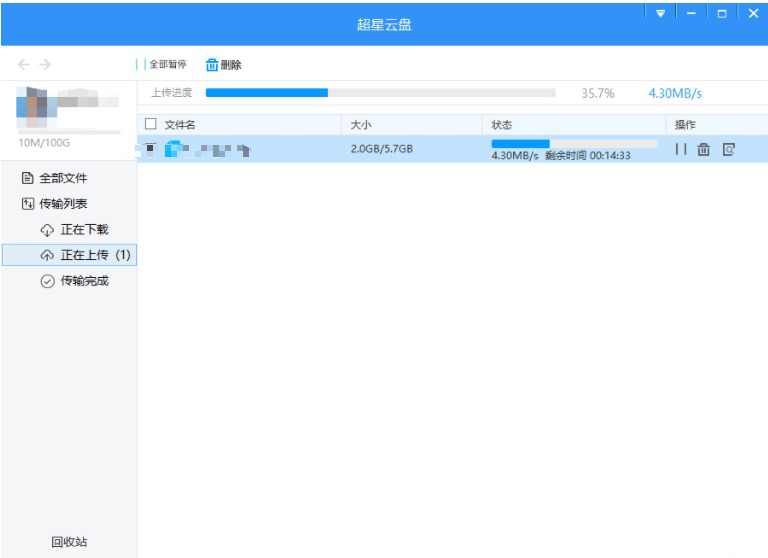
Task: Click the 文件名 column header
Action: pyautogui.click(x=180, y=125)
